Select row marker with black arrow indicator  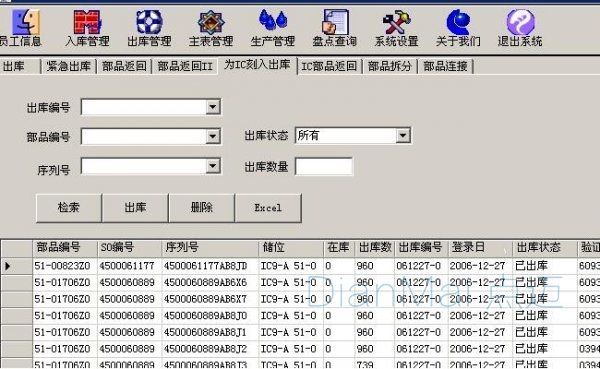pos(16,266)
